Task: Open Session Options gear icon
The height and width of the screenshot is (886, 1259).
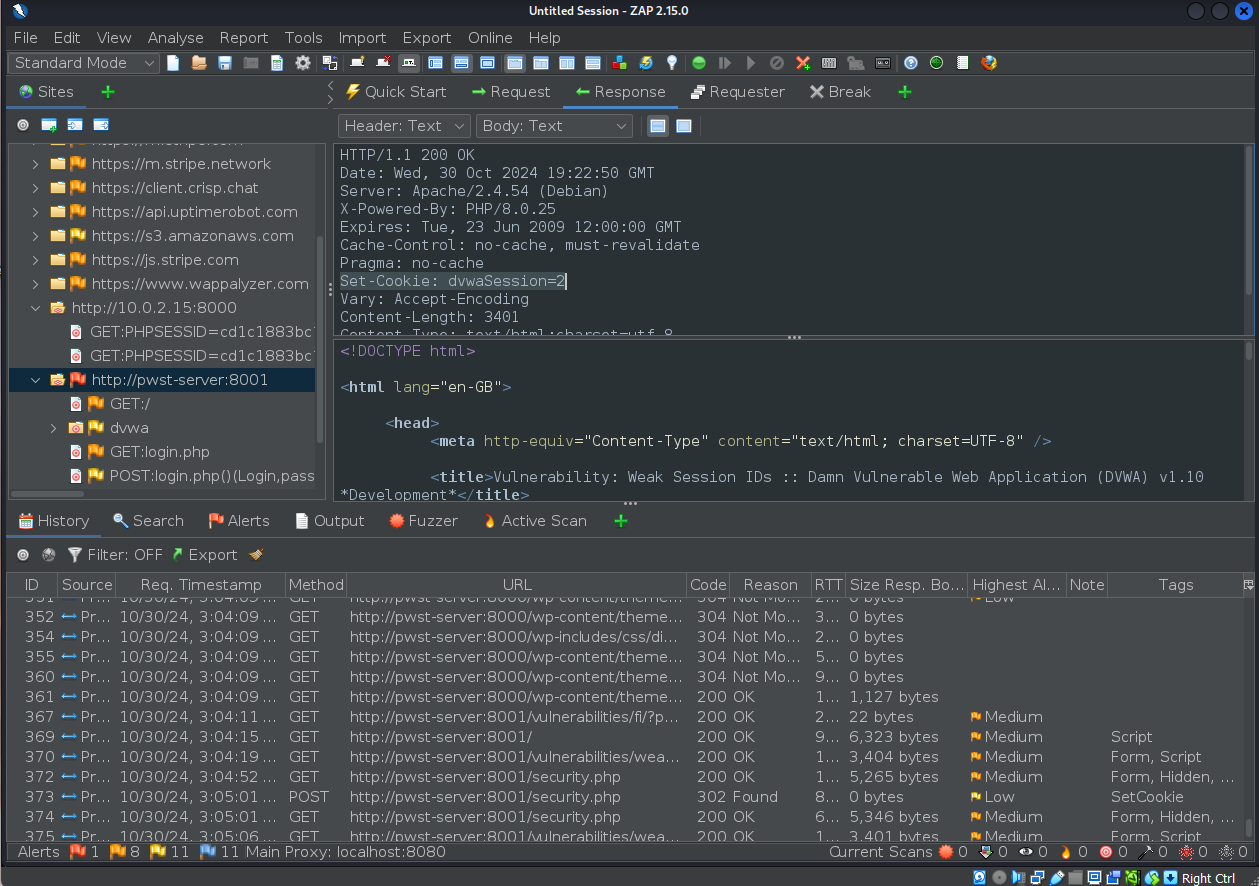Action: click(x=303, y=63)
